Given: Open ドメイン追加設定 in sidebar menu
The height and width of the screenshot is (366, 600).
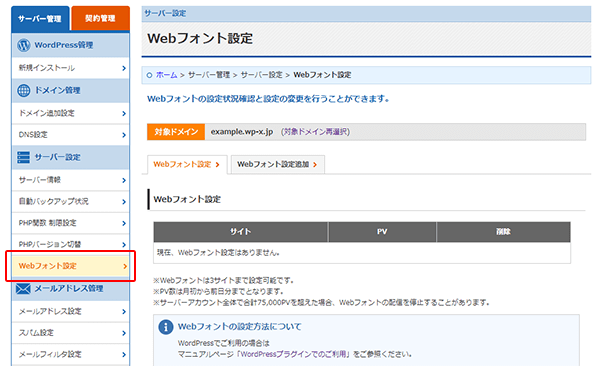Looking at the screenshot, I should pos(71,113).
